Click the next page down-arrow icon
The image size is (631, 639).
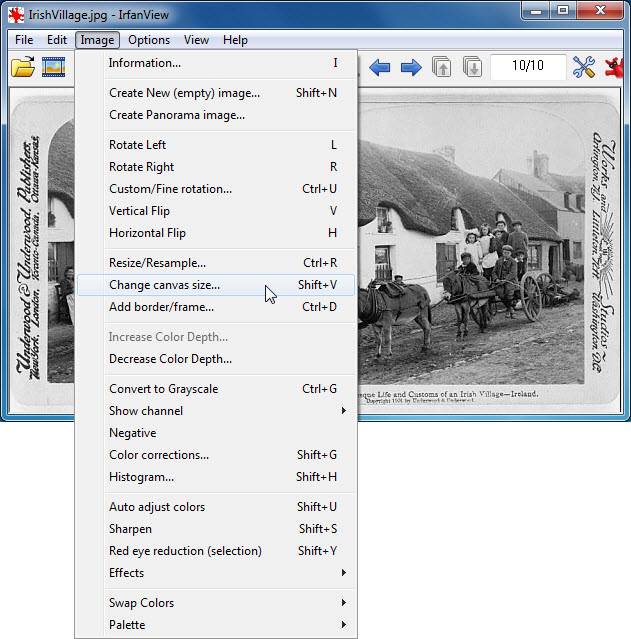(472, 67)
